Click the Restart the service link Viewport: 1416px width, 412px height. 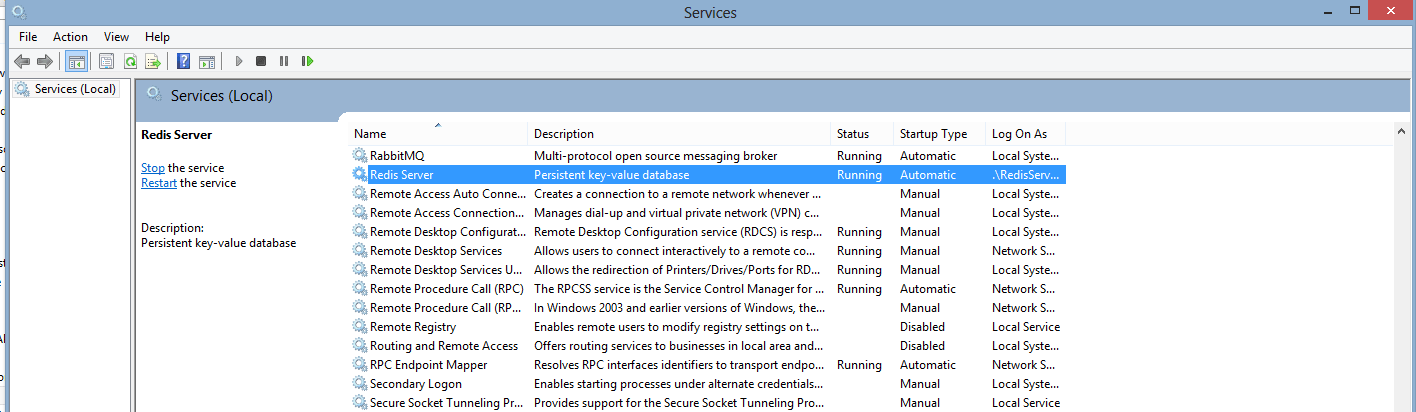(x=159, y=183)
